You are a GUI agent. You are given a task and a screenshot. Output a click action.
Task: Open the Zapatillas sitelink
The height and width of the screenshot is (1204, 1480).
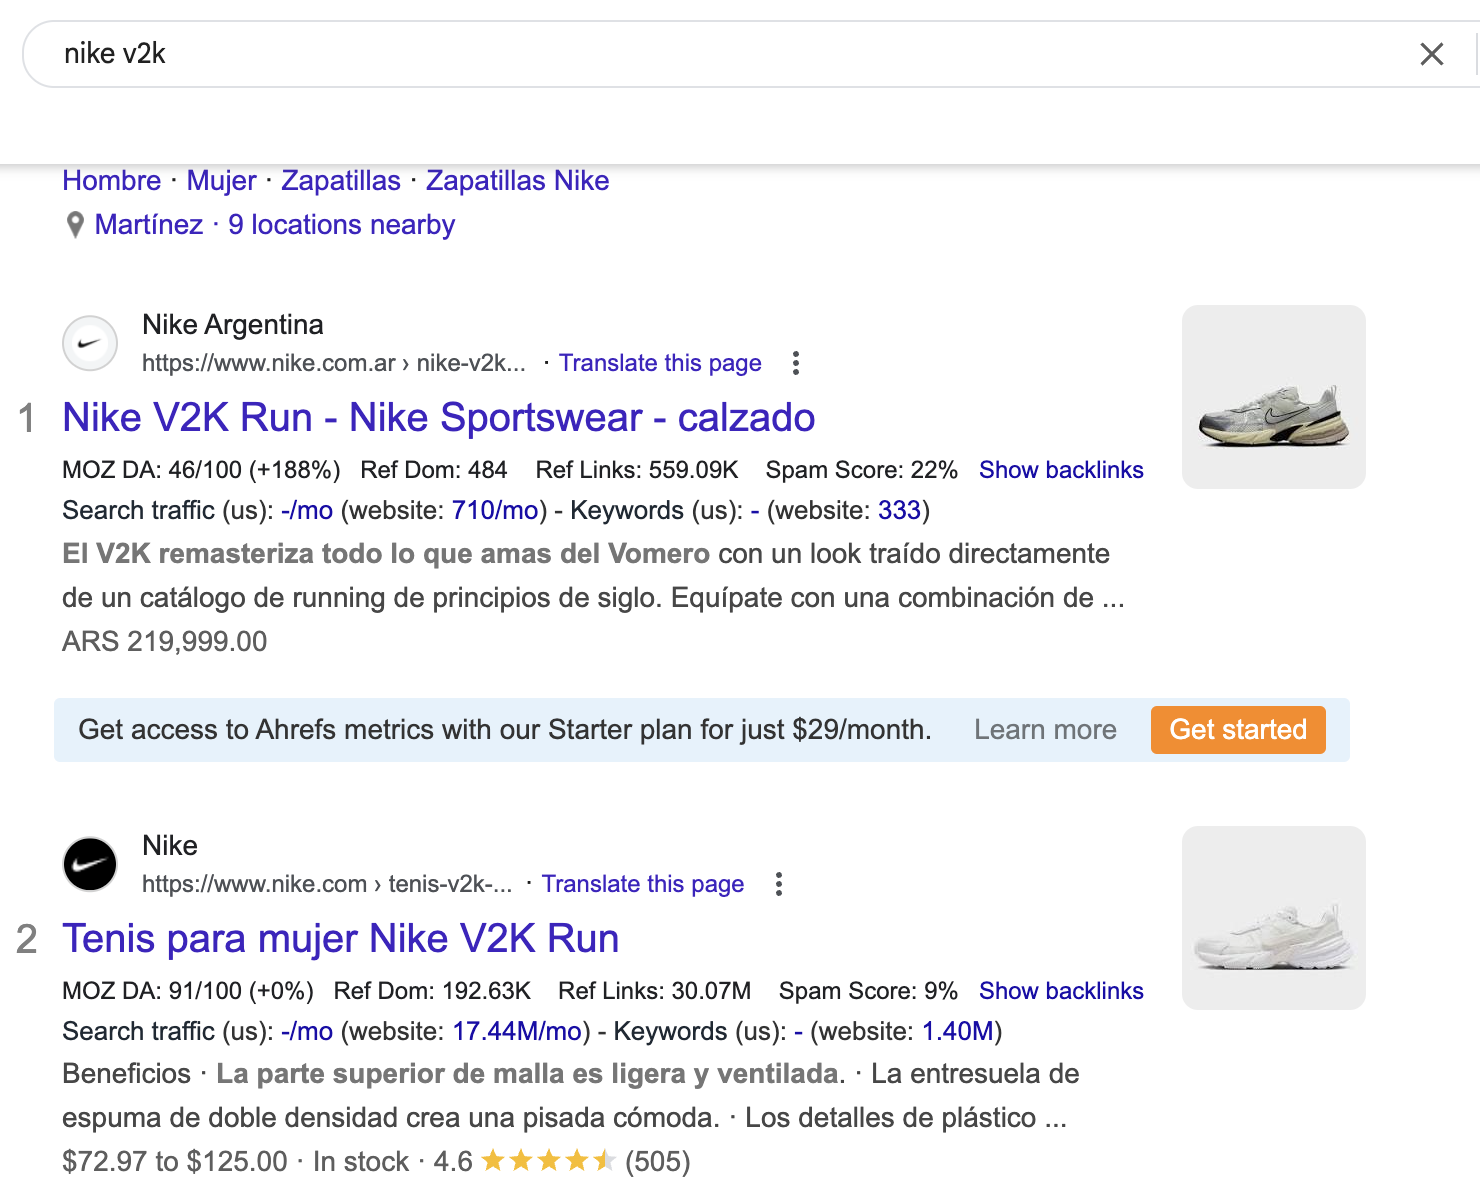[340, 181]
